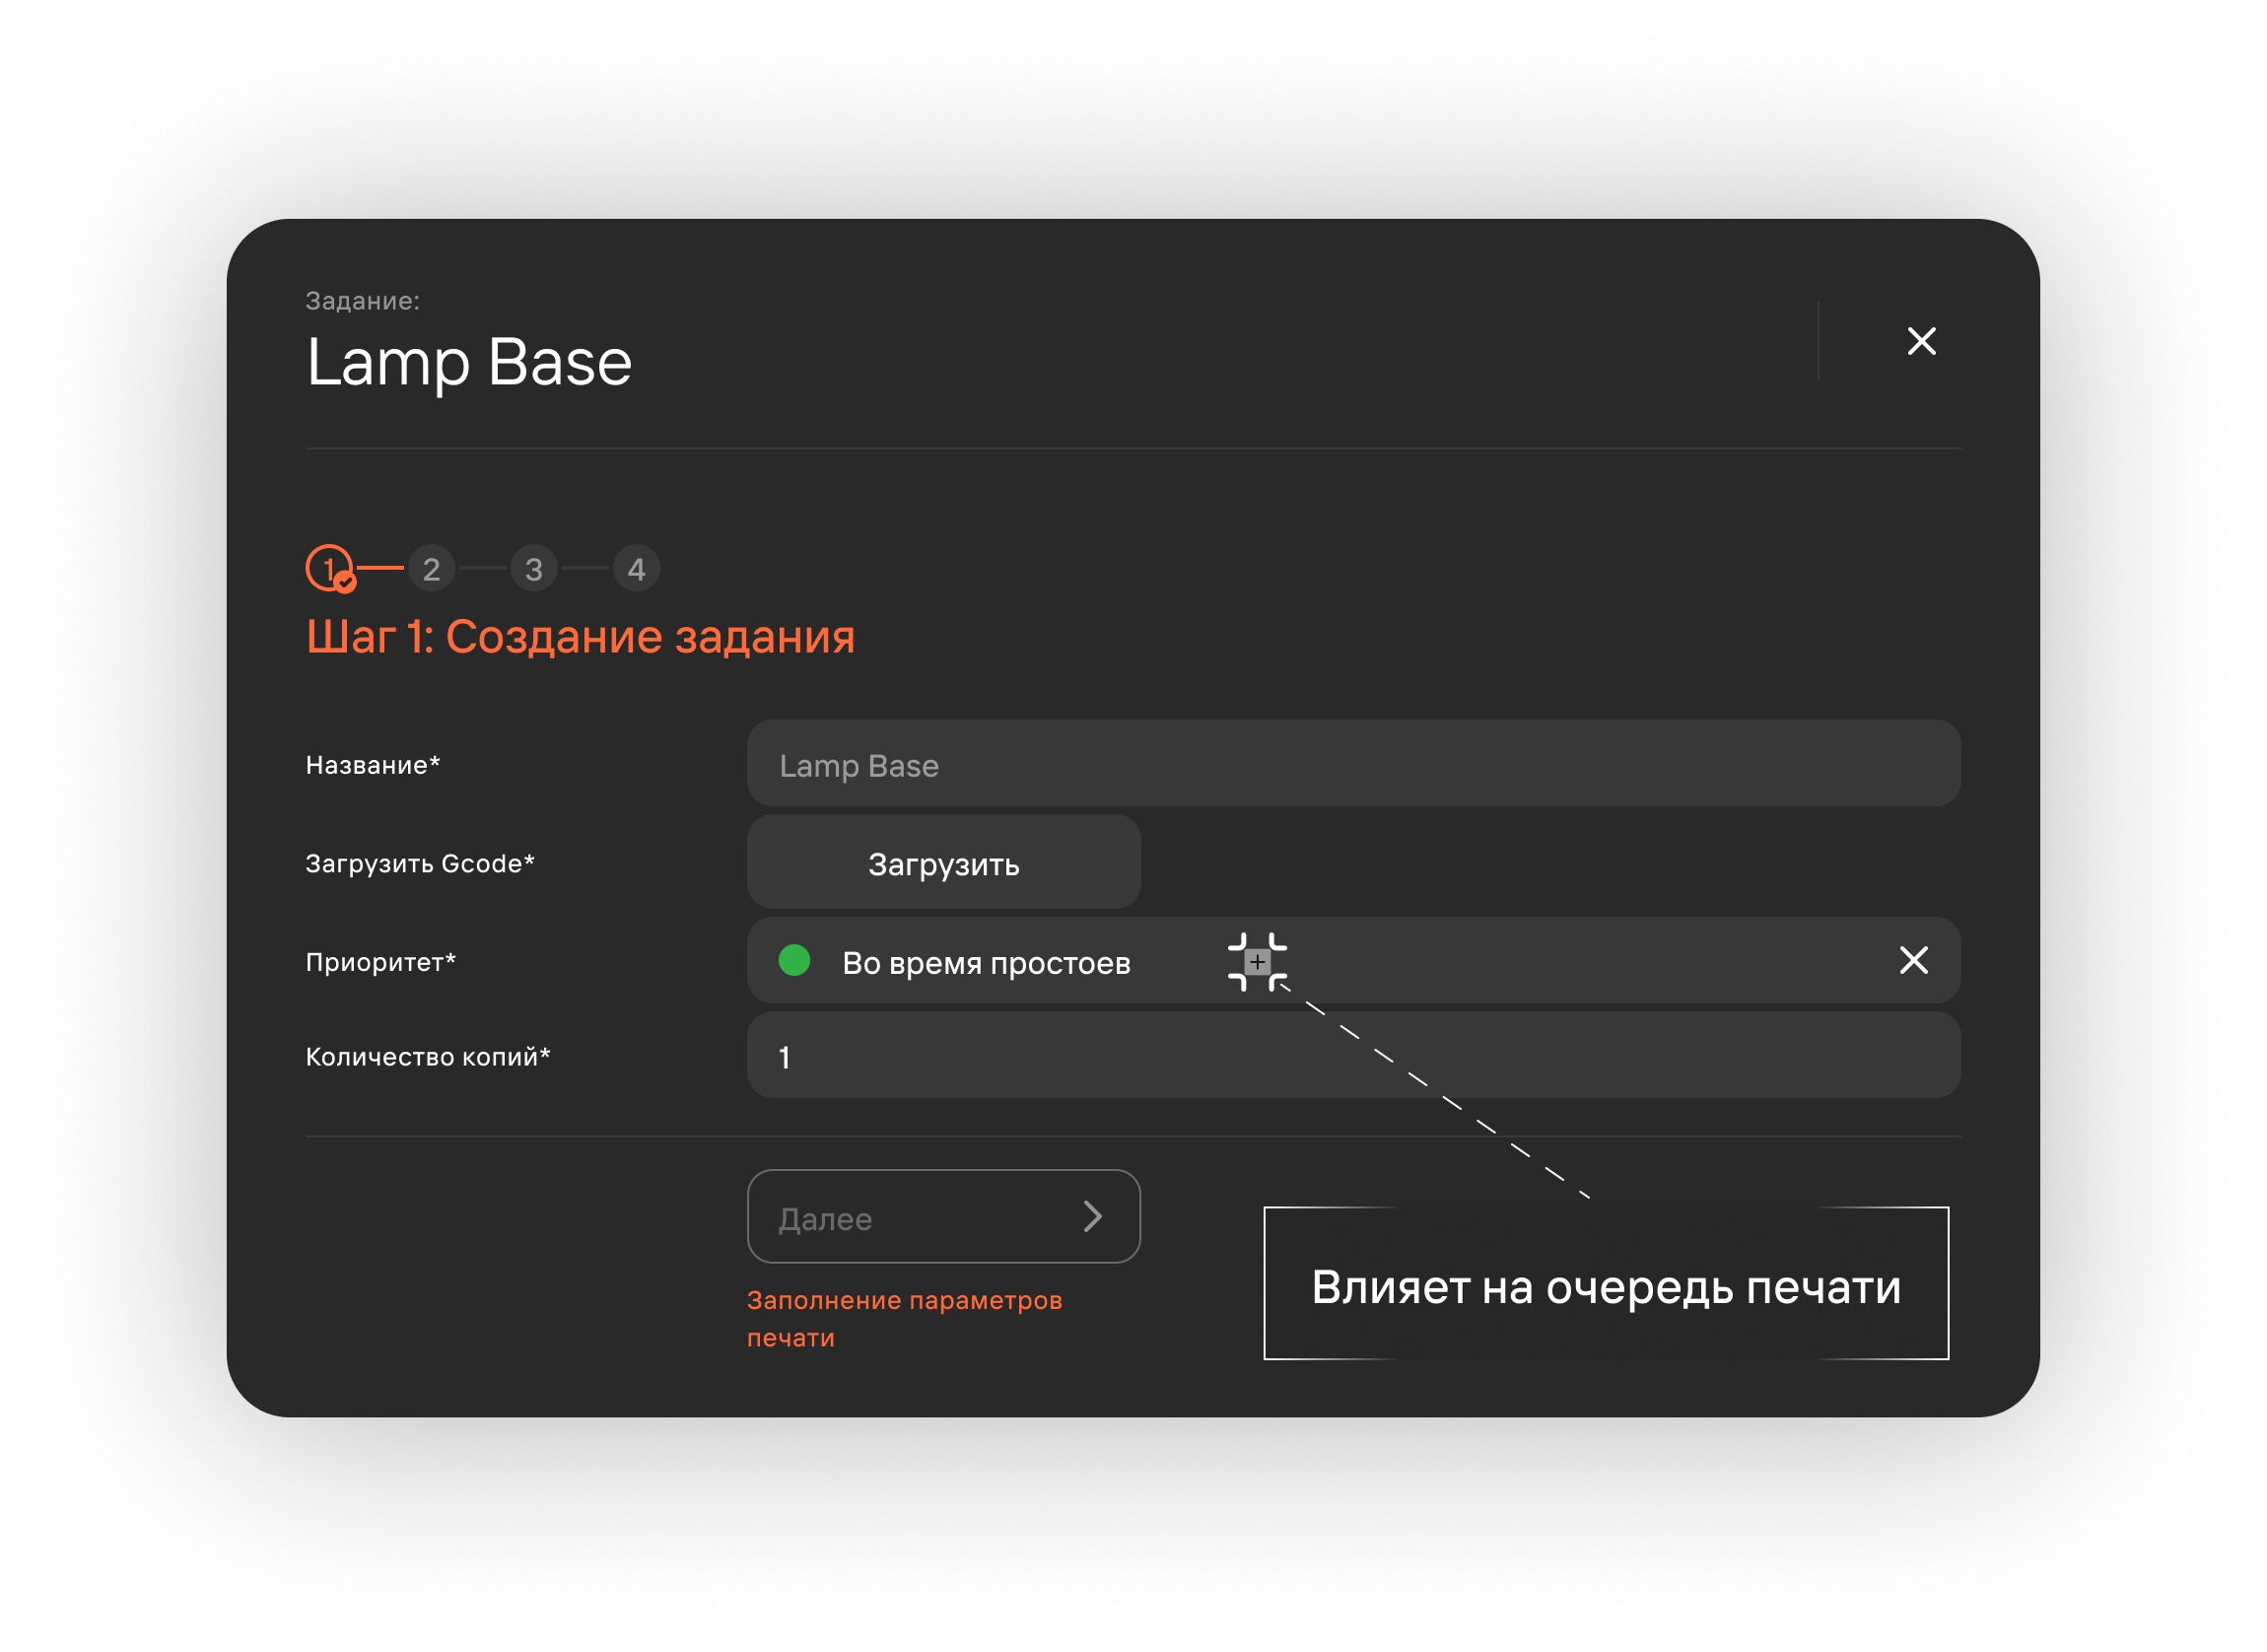The width and height of the screenshot is (2267, 1652).
Task: Close the Lamp Base task dialog
Action: pos(1921,341)
